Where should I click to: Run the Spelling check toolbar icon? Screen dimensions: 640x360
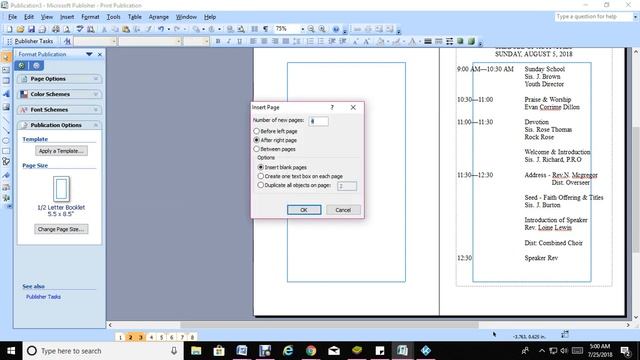click(80, 29)
